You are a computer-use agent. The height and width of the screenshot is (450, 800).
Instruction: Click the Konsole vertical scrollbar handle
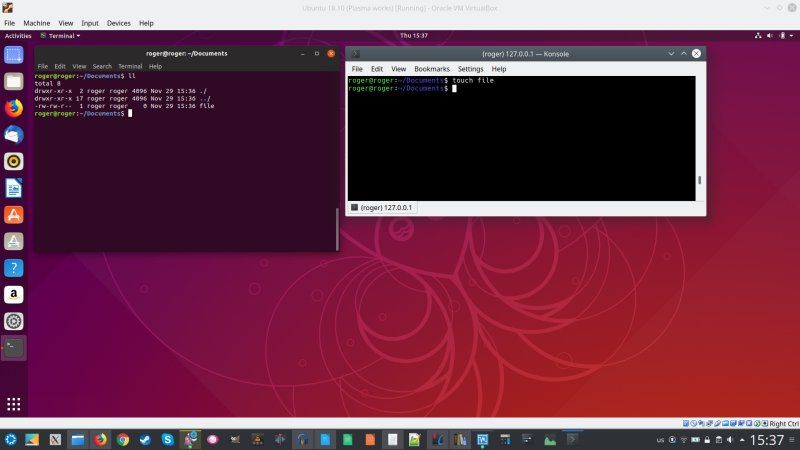coord(699,181)
